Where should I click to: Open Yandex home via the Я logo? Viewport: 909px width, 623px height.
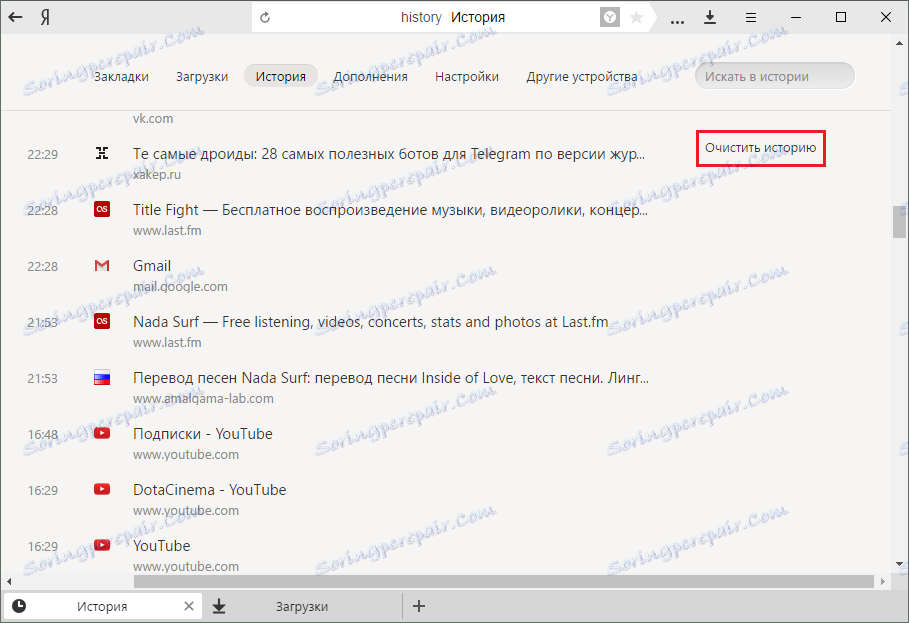[x=45, y=17]
